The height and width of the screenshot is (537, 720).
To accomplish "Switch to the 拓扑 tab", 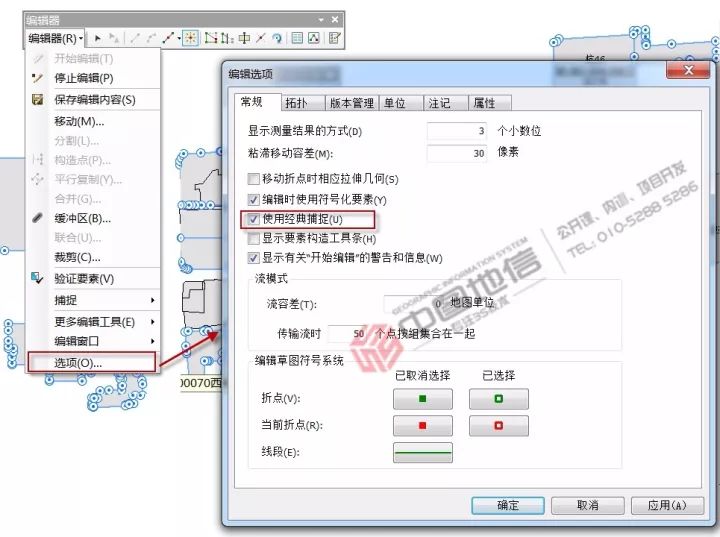I will point(303,103).
